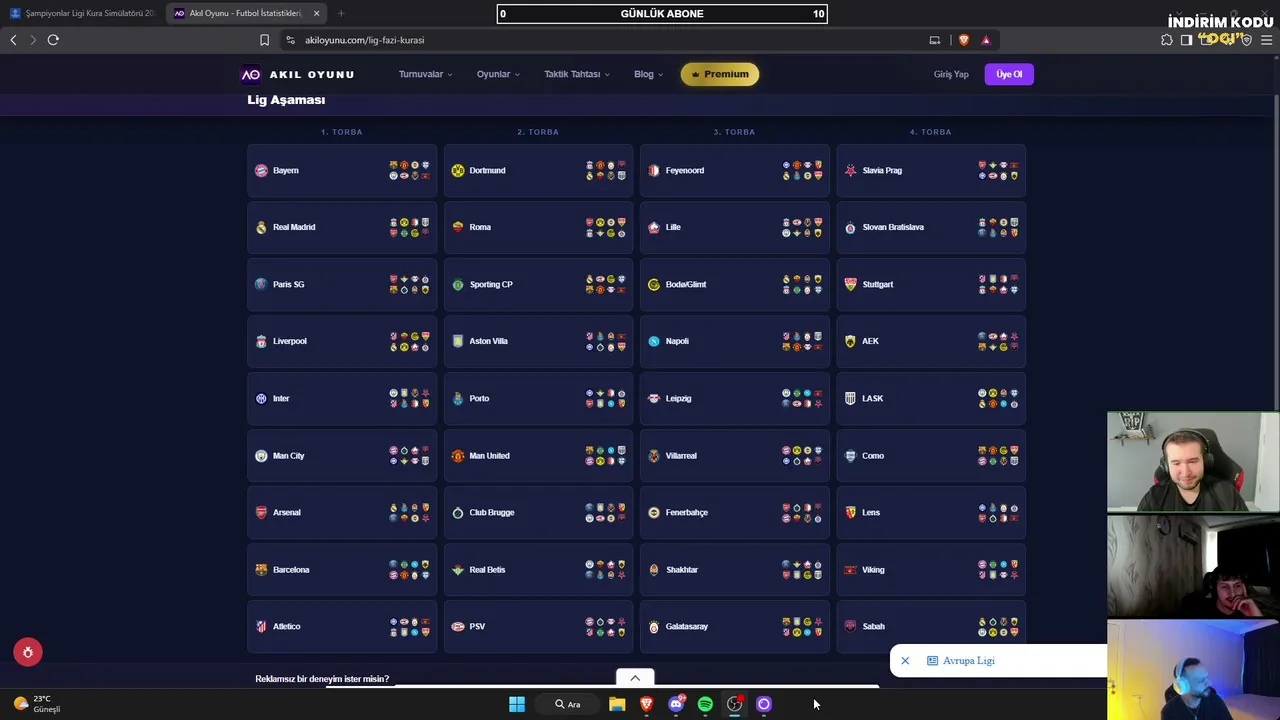Bookmark this page
The width and height of the screenshot is (1280, 720).
(264, 40)
